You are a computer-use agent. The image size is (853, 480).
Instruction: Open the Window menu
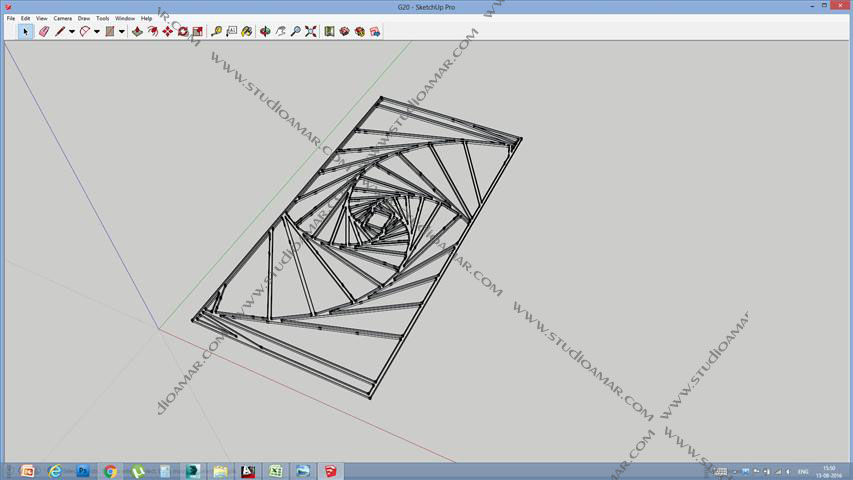pos(125,18)
